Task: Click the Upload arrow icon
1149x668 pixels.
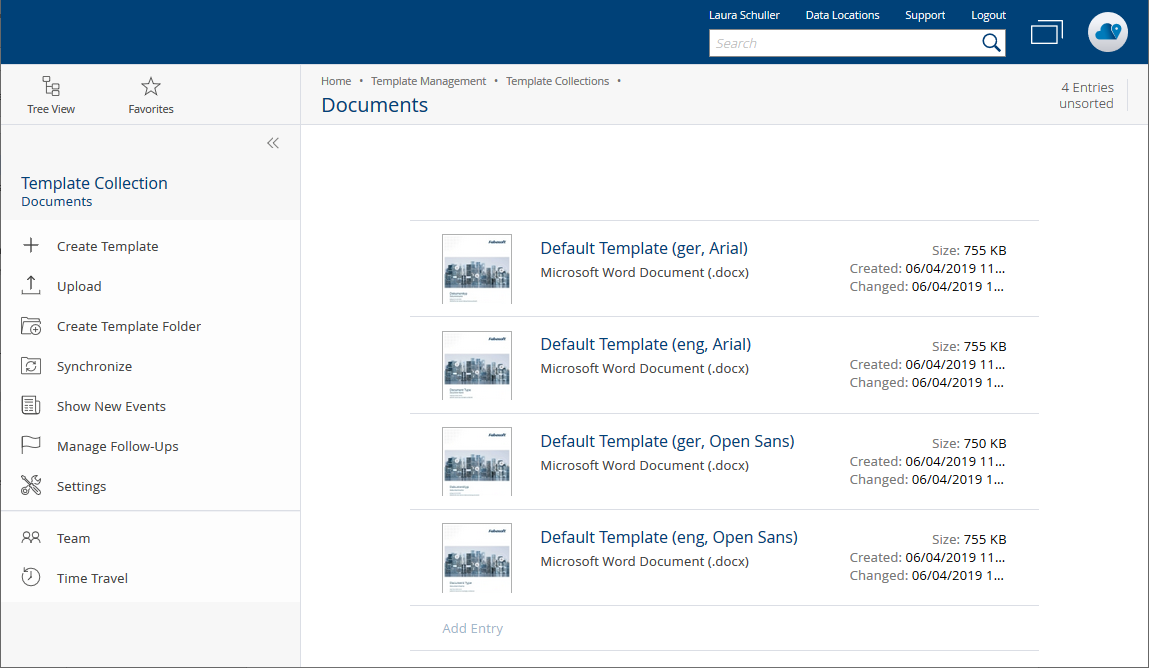Action: [31, 286]
